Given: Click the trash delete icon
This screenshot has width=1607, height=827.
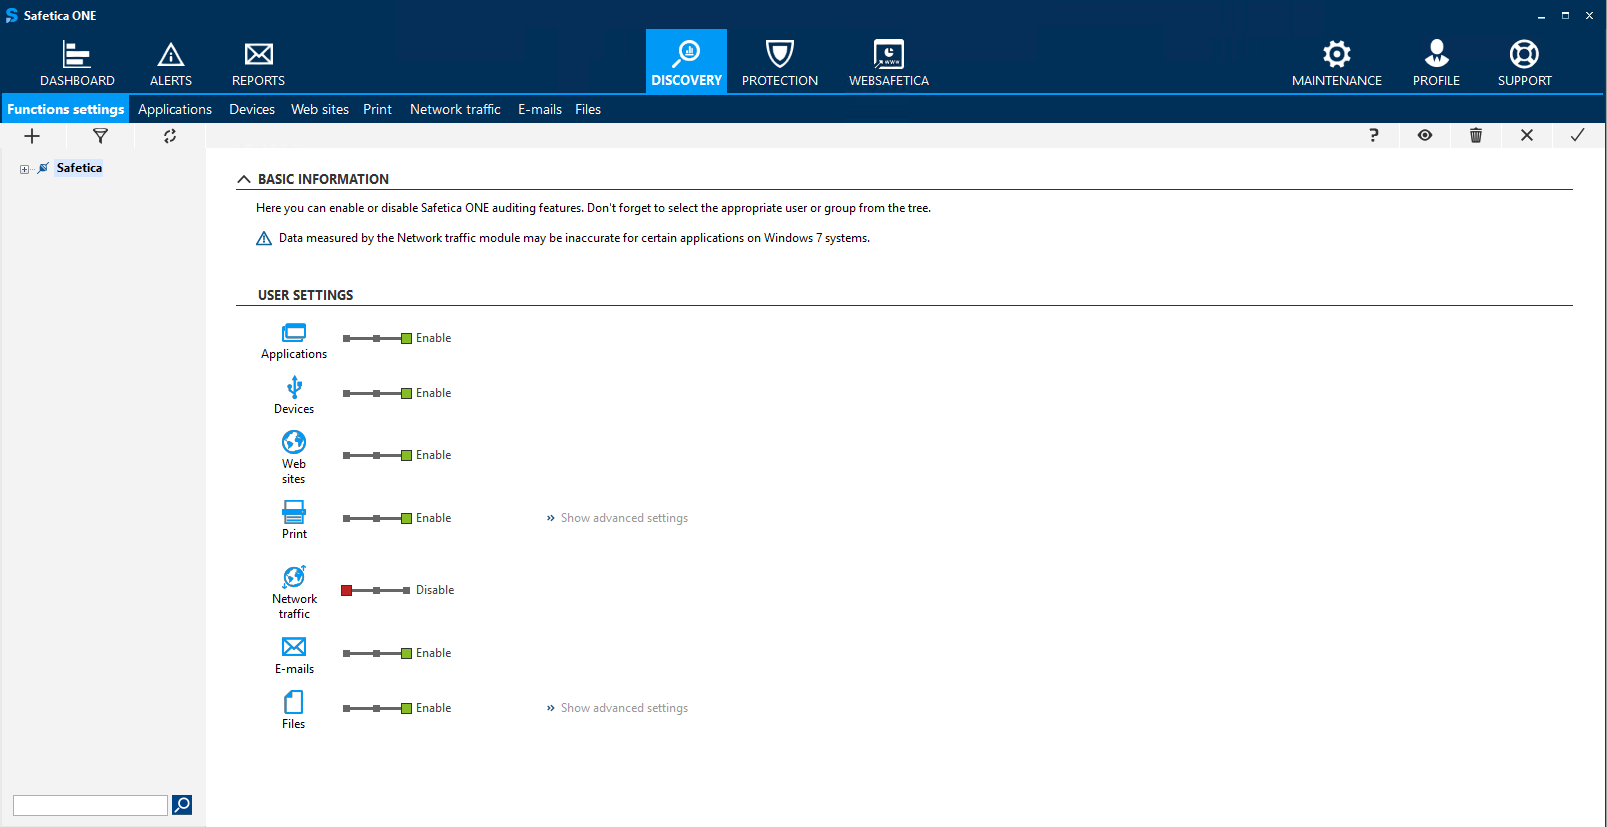Looking at the screenshot, I should click(x=1475, y=135).
